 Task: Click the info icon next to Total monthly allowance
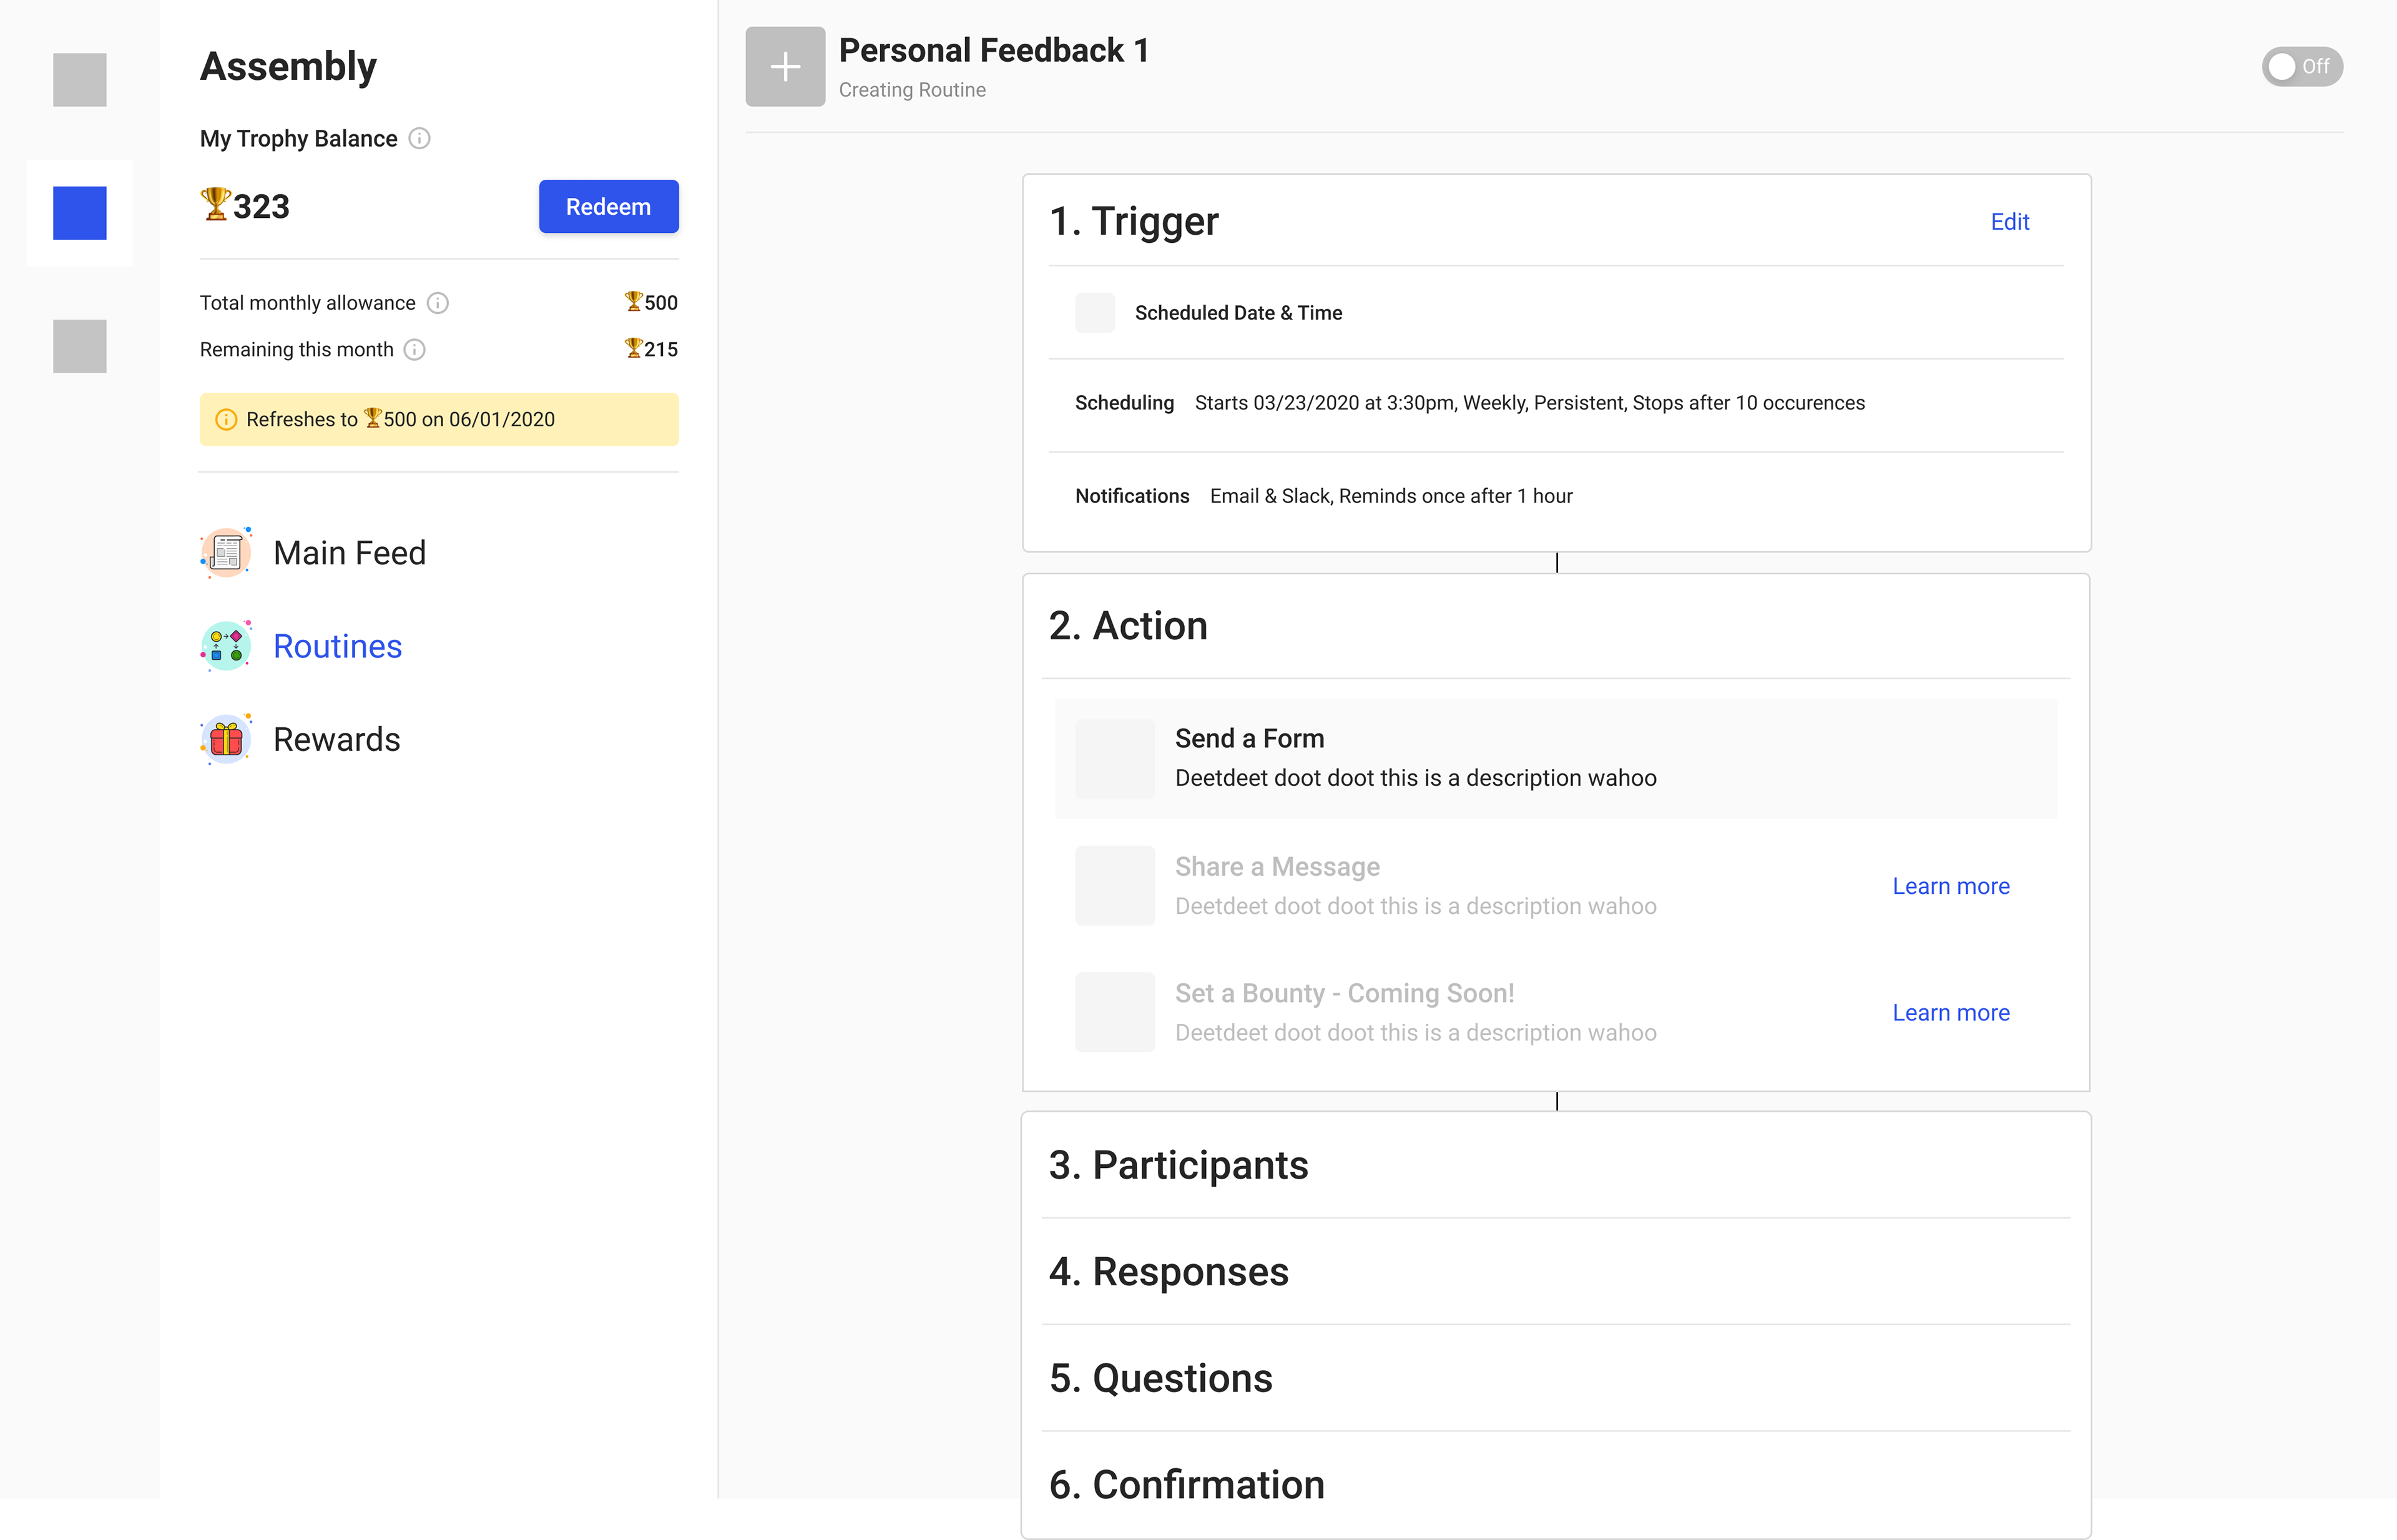point(438,303)
